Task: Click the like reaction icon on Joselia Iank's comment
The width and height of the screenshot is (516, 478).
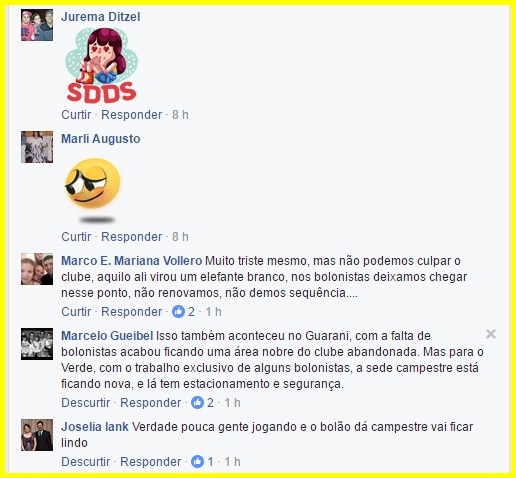Action: tap(197, 462)
